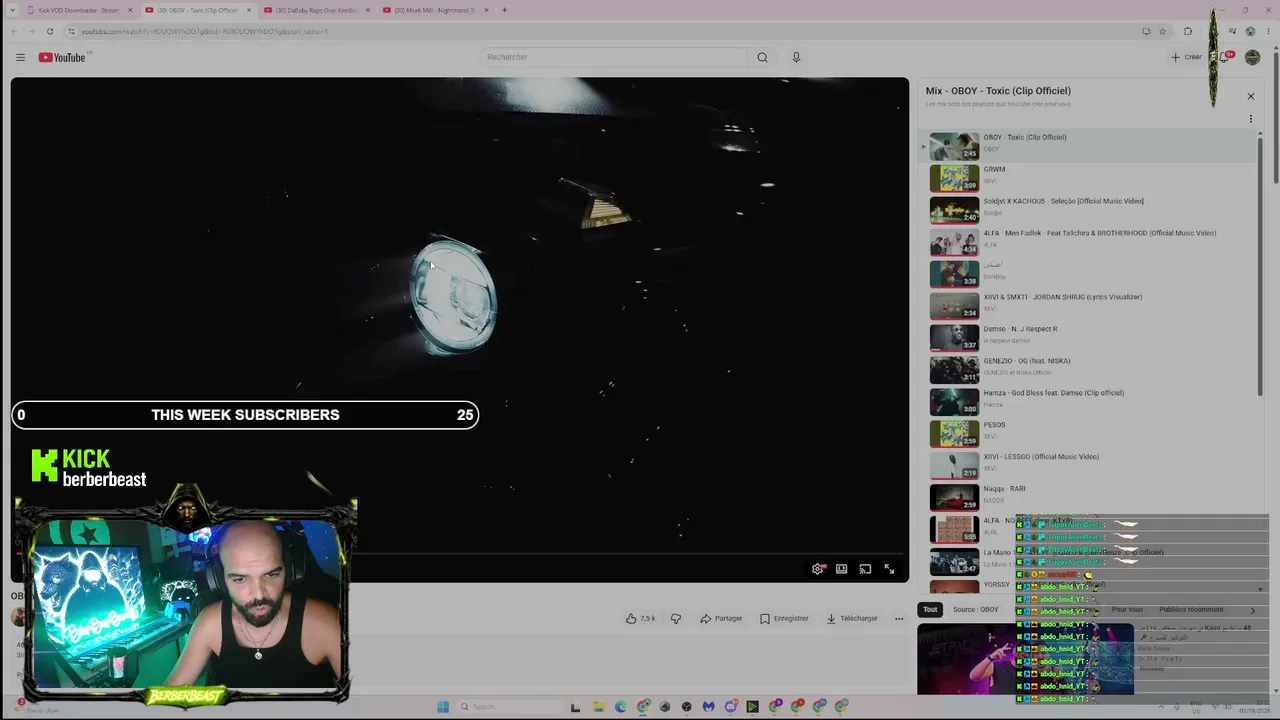
Task: Reload the page in the browser
Action: 50,31
